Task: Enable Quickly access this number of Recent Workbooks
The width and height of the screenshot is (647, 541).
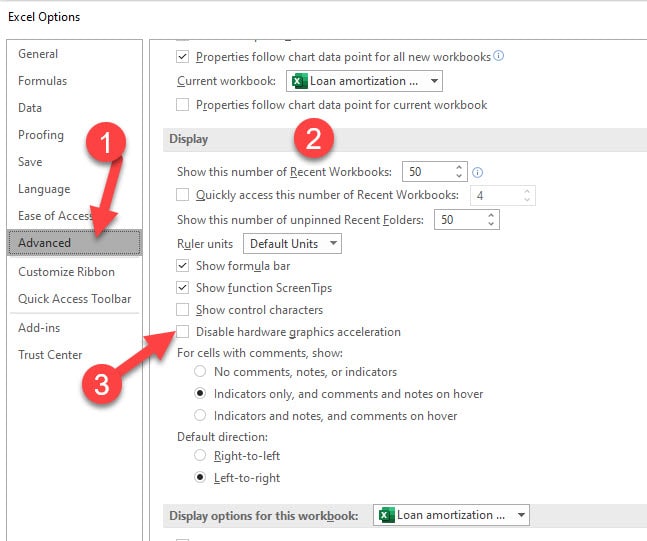Action: (182, 195)
